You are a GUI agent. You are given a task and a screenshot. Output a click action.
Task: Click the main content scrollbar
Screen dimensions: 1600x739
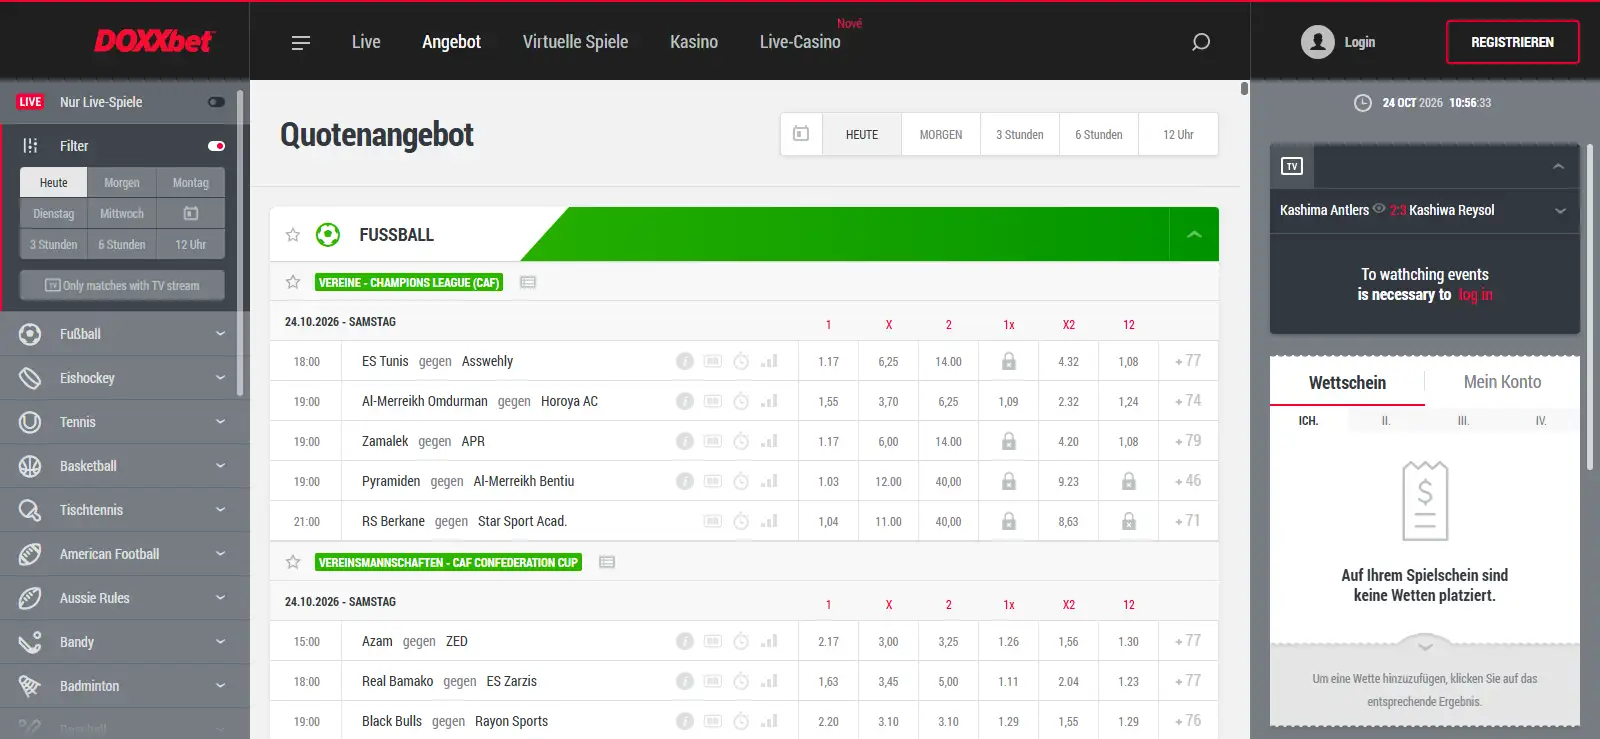(1244, 88)
